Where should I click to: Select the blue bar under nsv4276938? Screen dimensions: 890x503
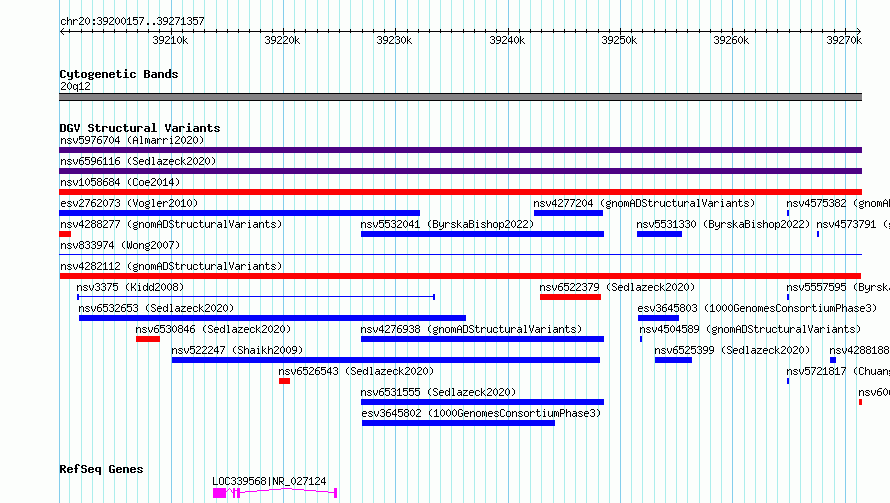click(x=482, y=339)
